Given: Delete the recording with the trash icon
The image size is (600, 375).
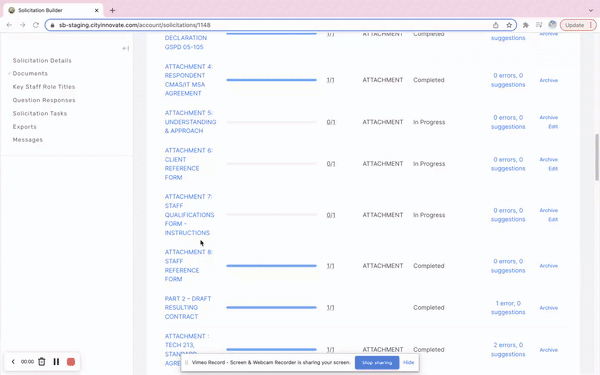Looking at the screenshot, I should pyautogui.click(x=42, y=362).
